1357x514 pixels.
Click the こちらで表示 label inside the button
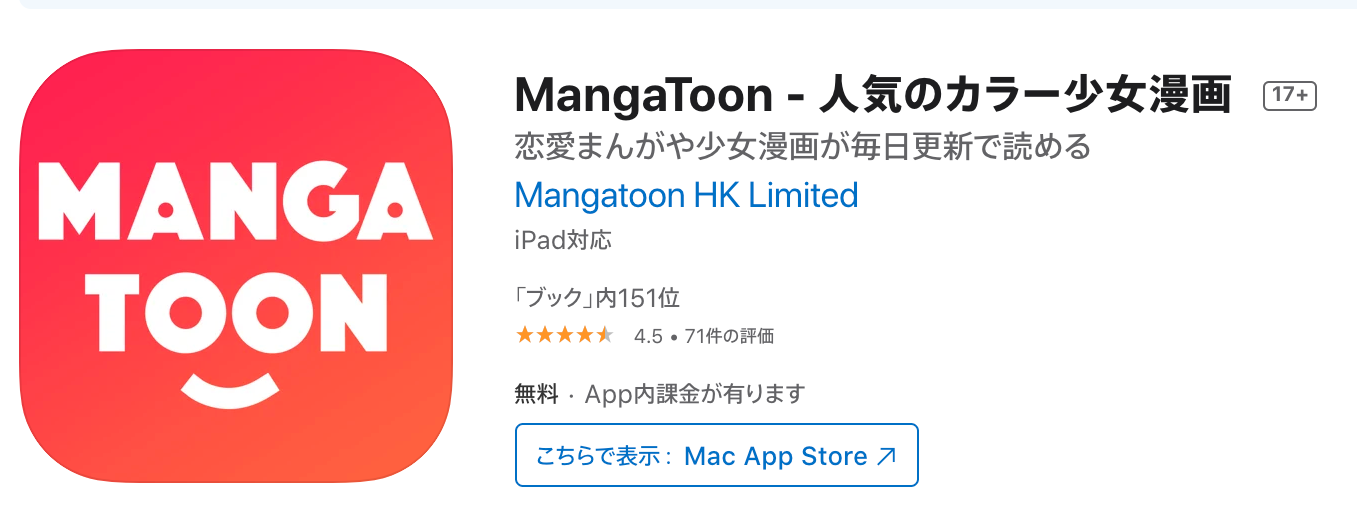pyautogui.click(x=597, y=457)
